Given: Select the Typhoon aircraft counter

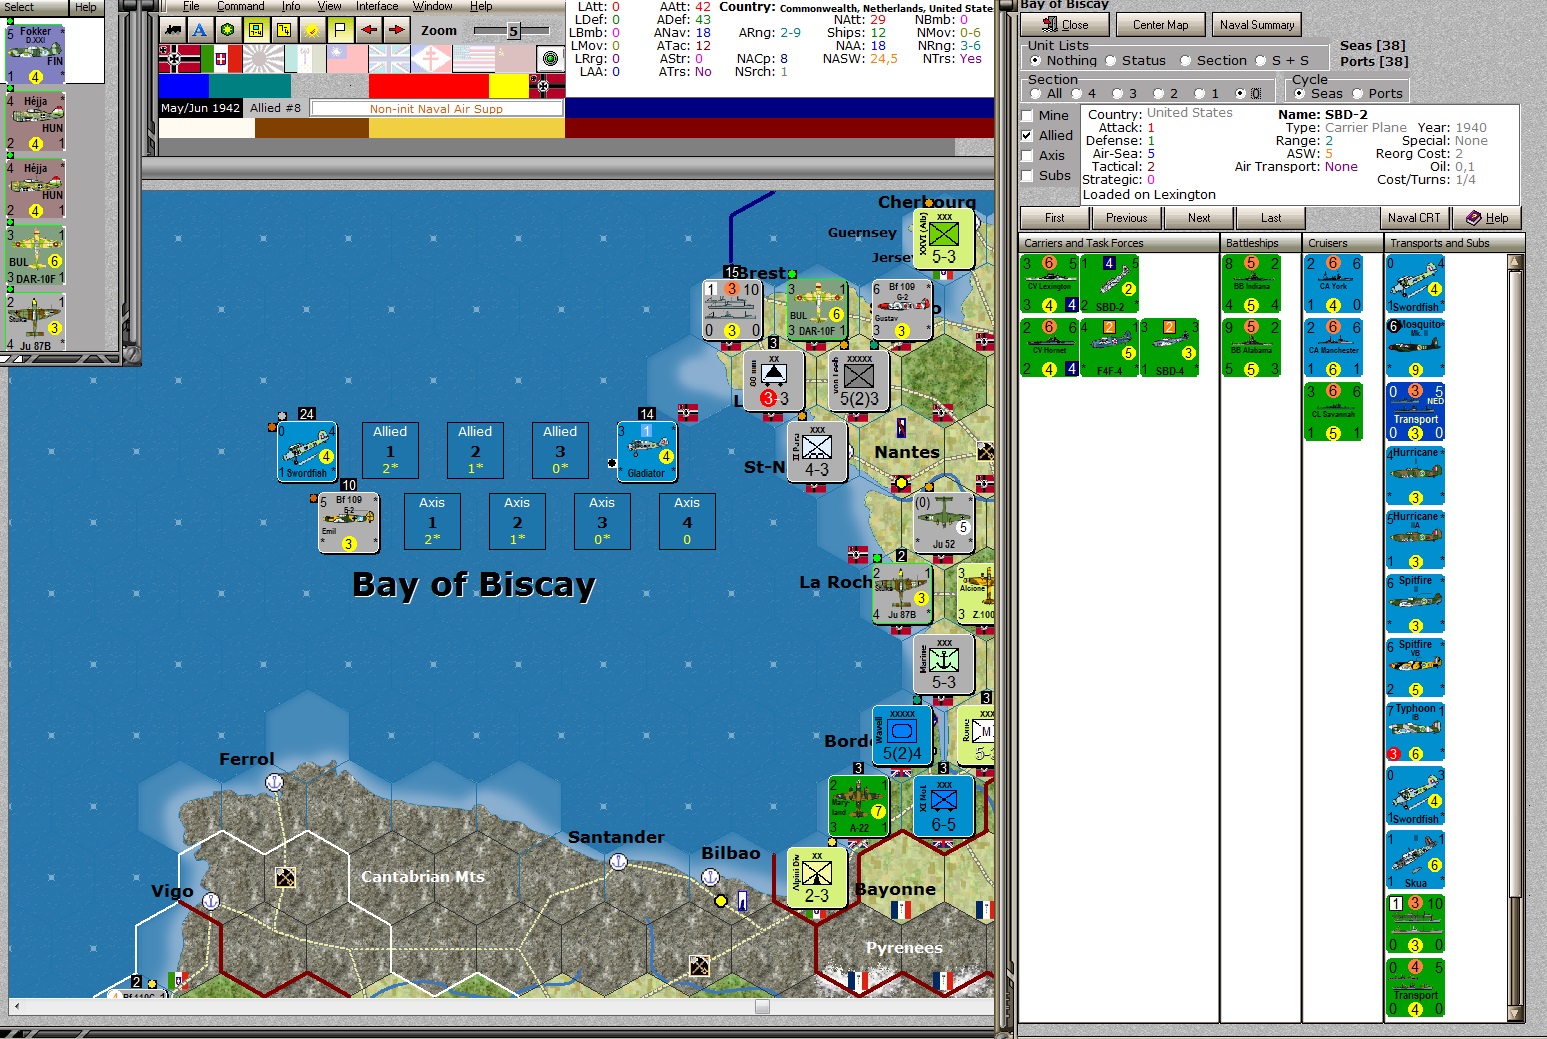Looking at the screenshot, I should [x=1415, y=732].
